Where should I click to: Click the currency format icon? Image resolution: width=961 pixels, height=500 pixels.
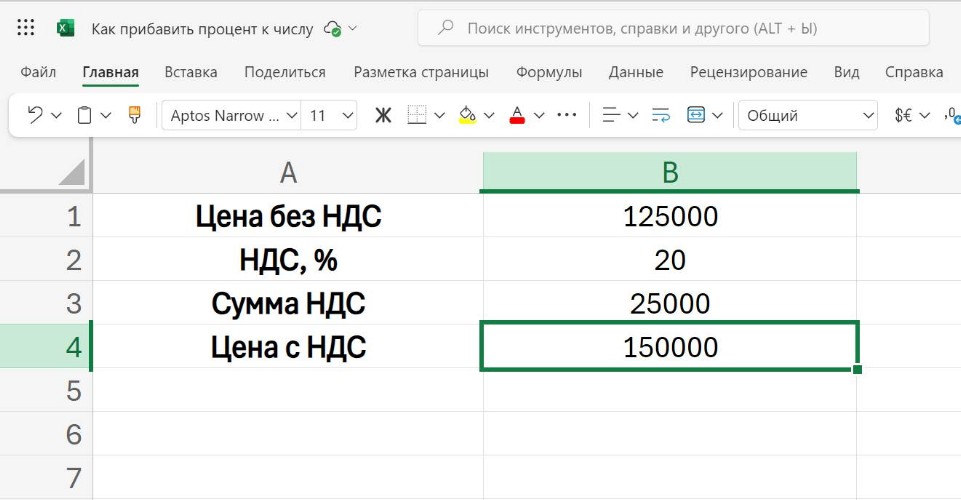coord(903,116)
